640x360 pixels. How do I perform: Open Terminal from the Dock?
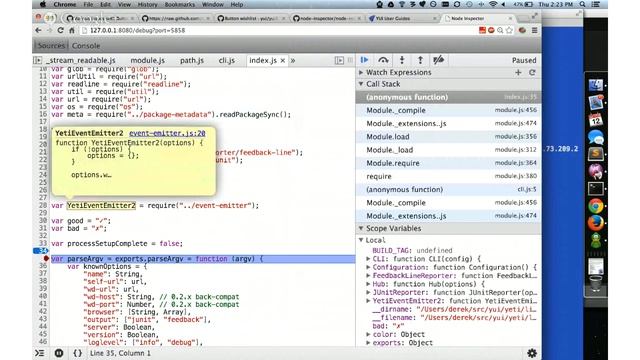(x=596, y=188)
